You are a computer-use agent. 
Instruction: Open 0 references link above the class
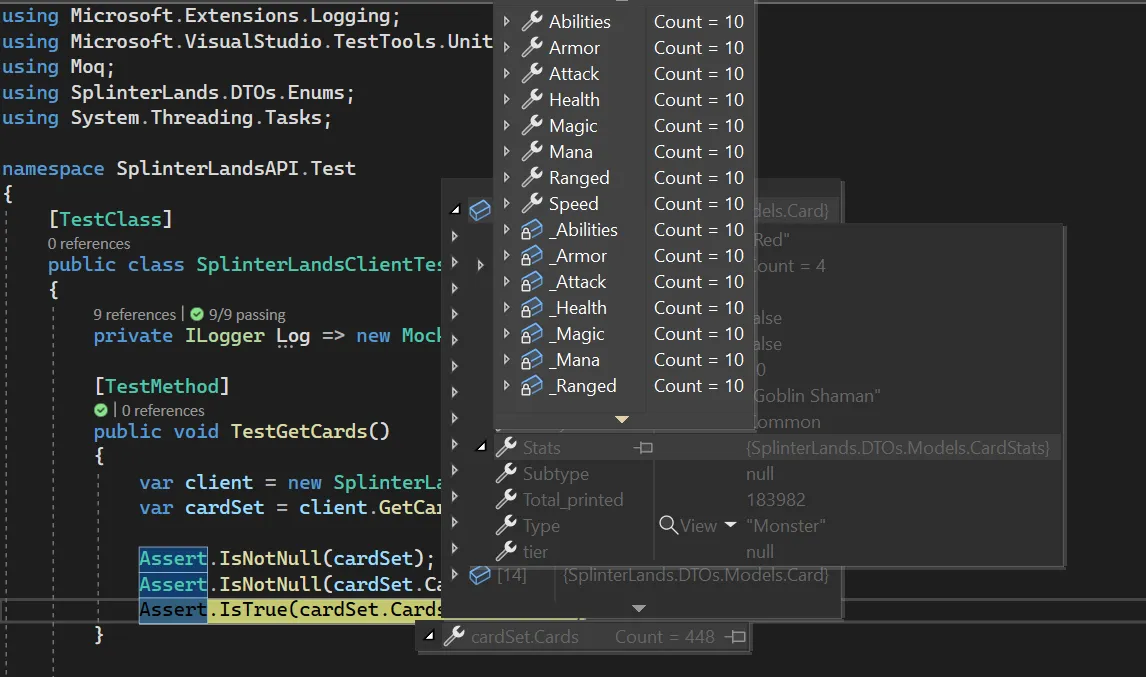pyautogui.click(x=89, y=243)
